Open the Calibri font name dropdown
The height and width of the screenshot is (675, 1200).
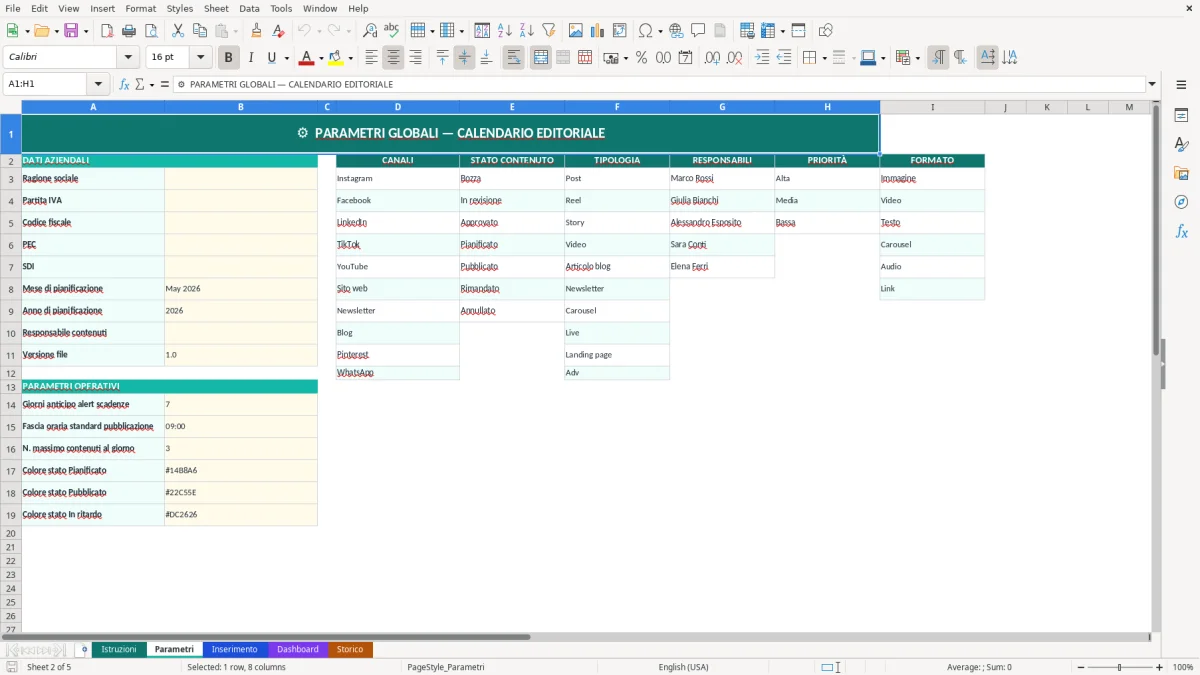[127, 57]
